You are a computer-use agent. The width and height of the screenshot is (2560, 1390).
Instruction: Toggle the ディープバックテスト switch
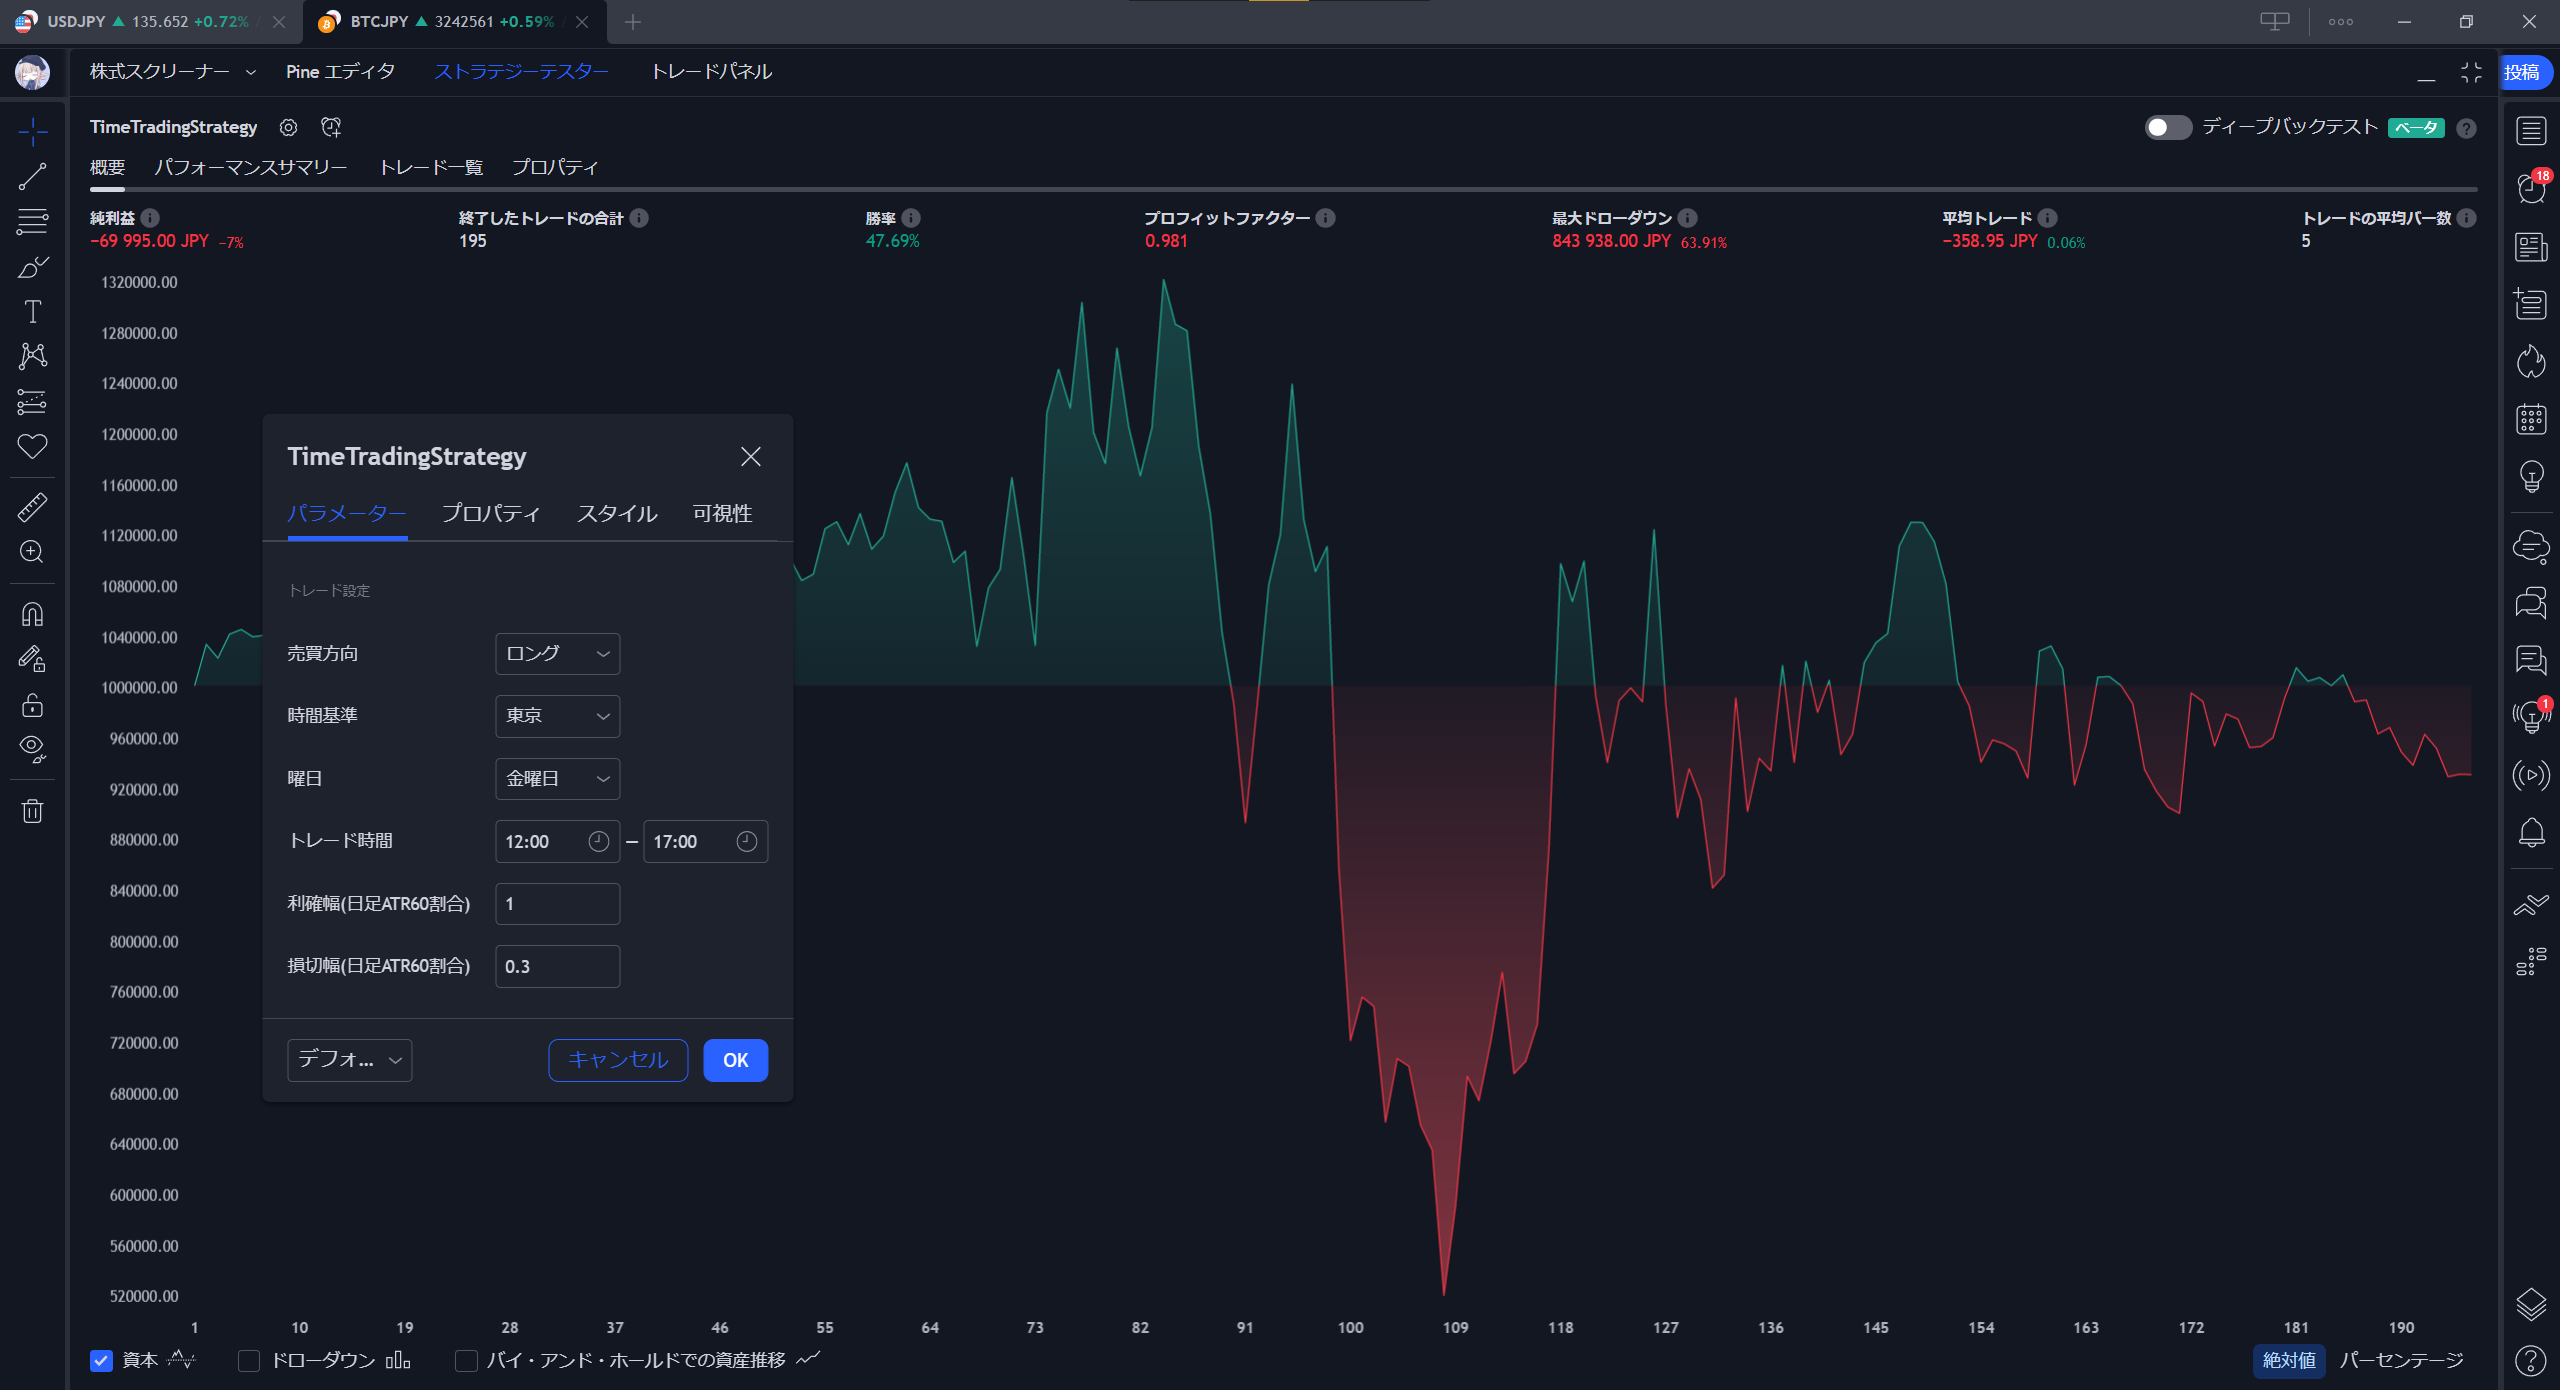pyautogui.click(x=2167, y=127)
